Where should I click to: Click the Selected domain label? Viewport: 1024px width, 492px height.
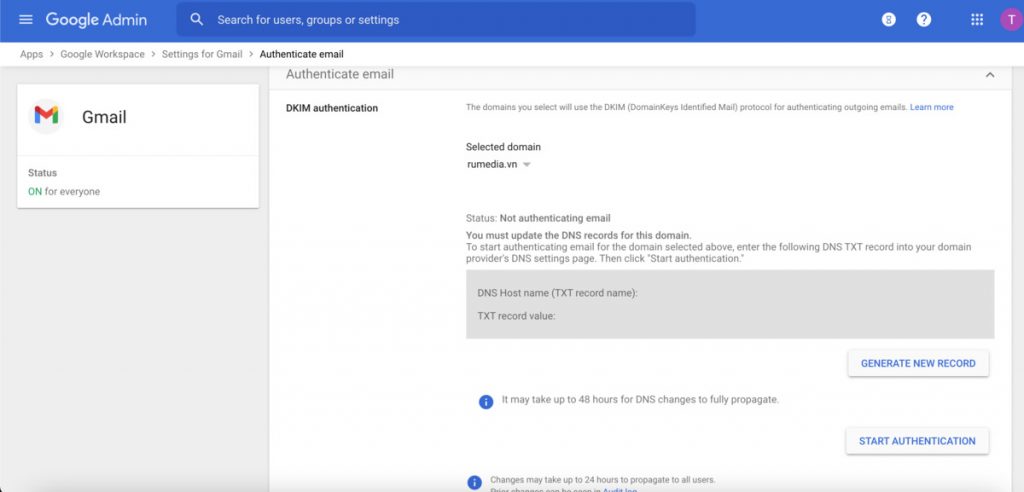click(x=504, y=147)
